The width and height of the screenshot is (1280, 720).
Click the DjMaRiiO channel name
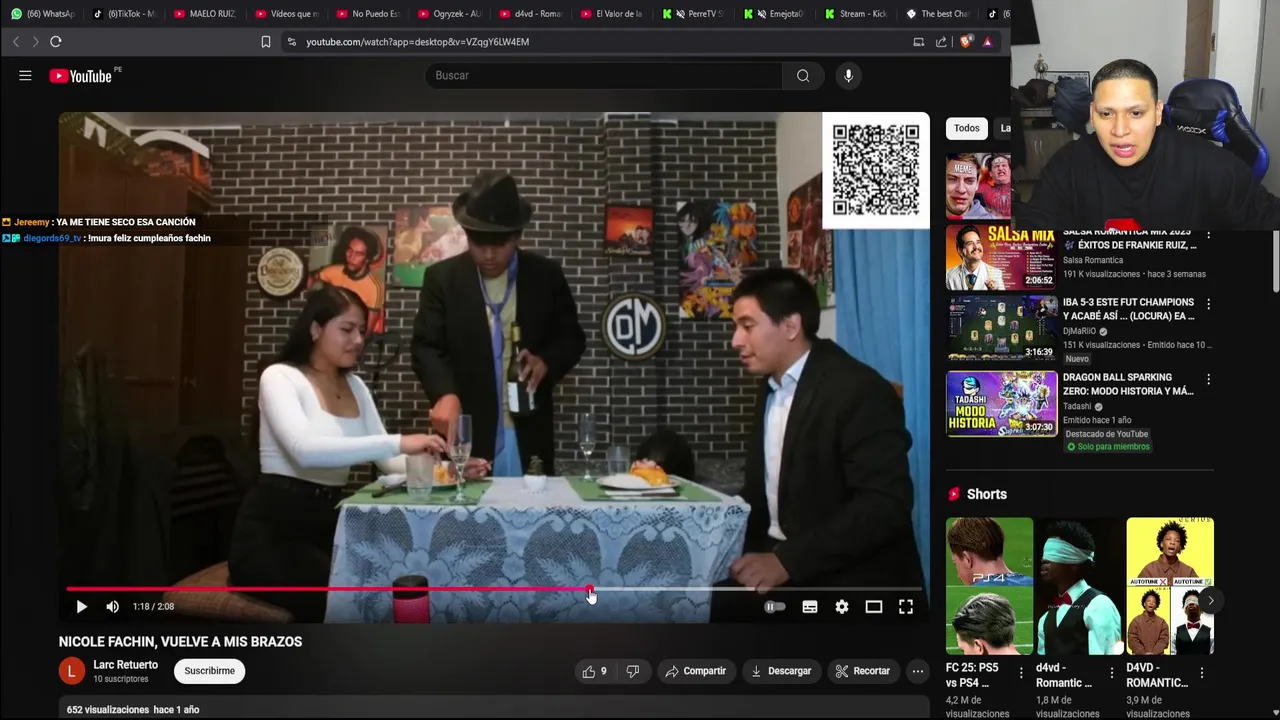pos(1080,331)
